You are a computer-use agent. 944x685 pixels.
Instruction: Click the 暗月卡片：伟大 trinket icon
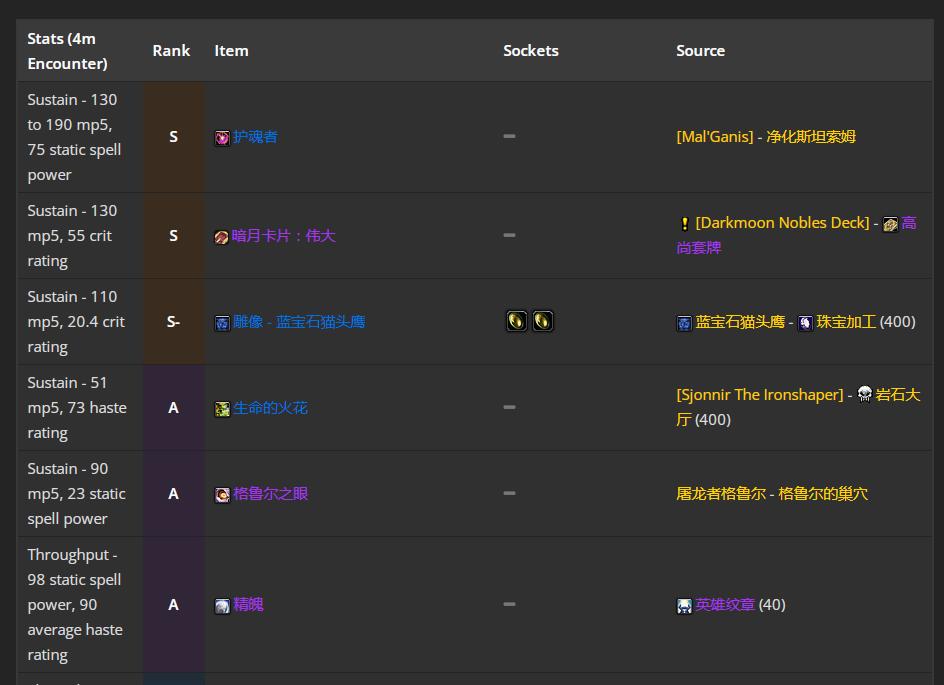222,237
